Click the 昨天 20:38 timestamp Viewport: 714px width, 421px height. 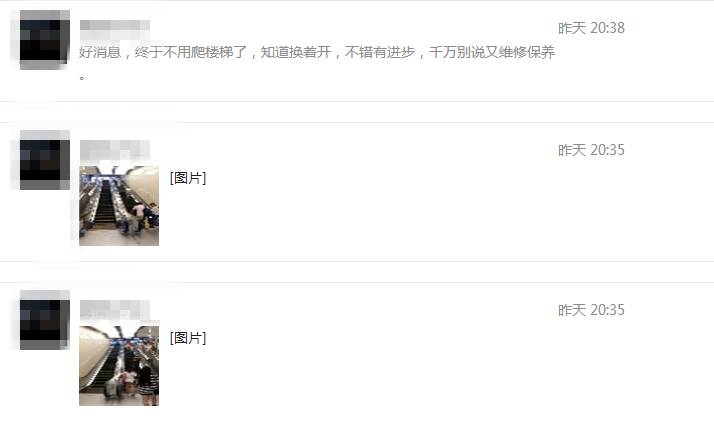click(591, 28)
